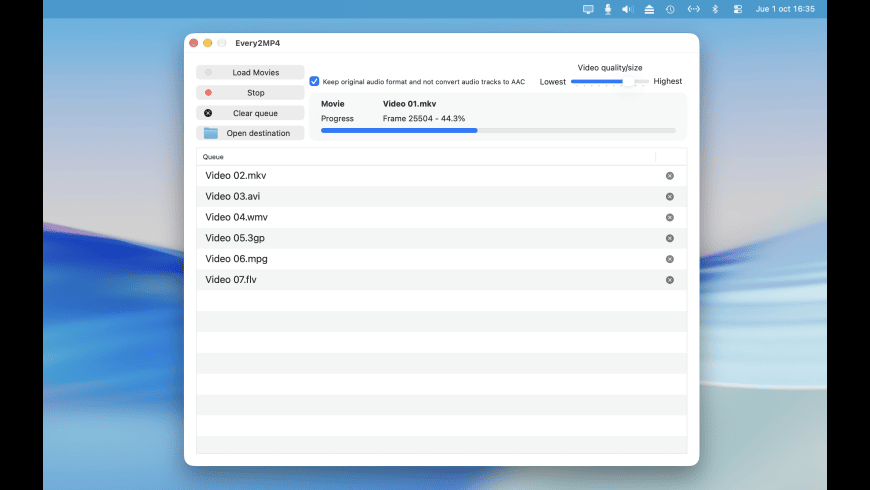Remove Video 06.mpg from the queue
The image size is (870, 490).
(670, 259)
